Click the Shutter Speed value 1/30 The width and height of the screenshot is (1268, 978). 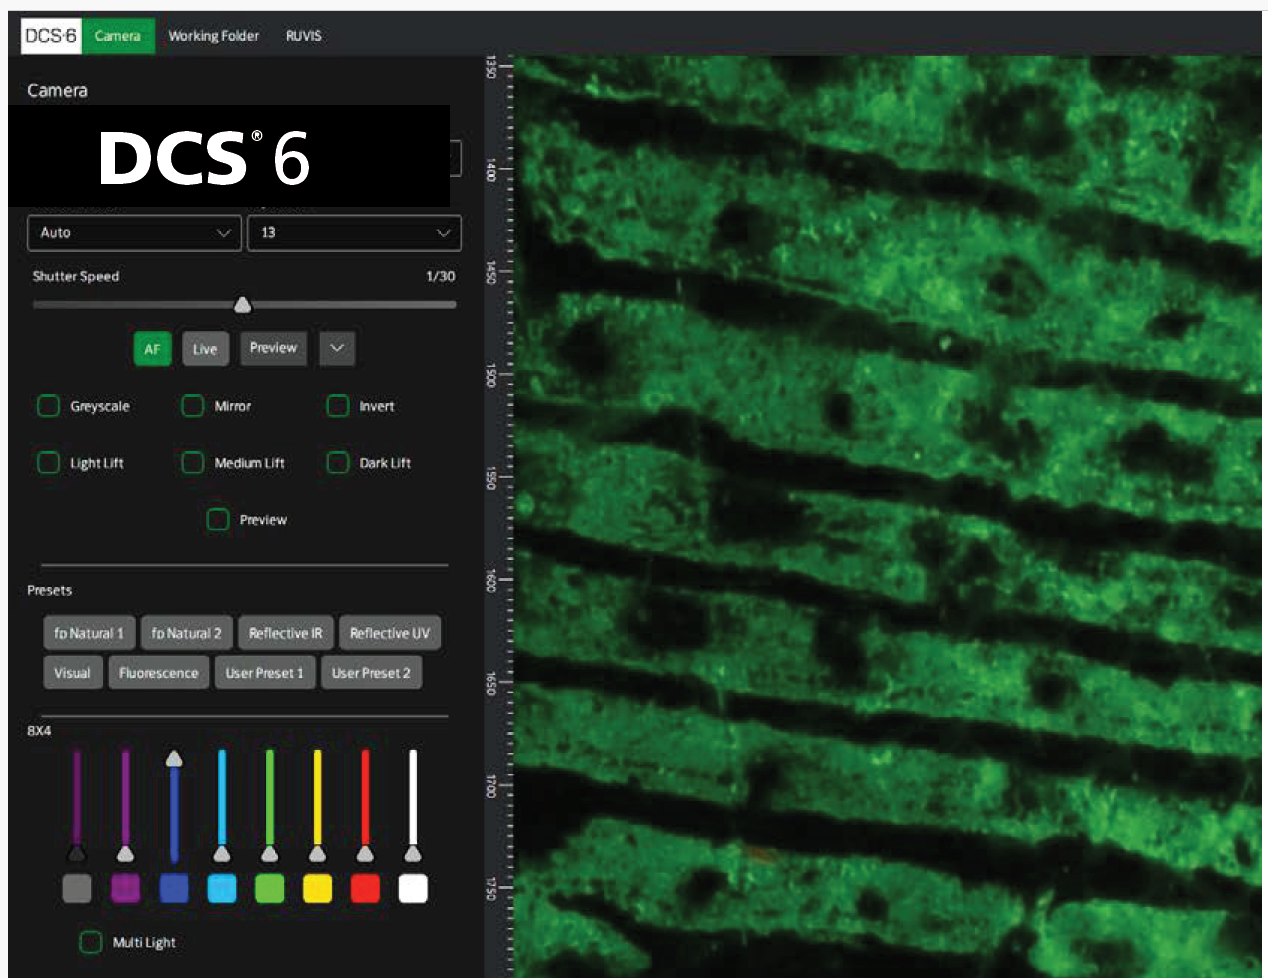pyautogui.click(x=440, y=276)
